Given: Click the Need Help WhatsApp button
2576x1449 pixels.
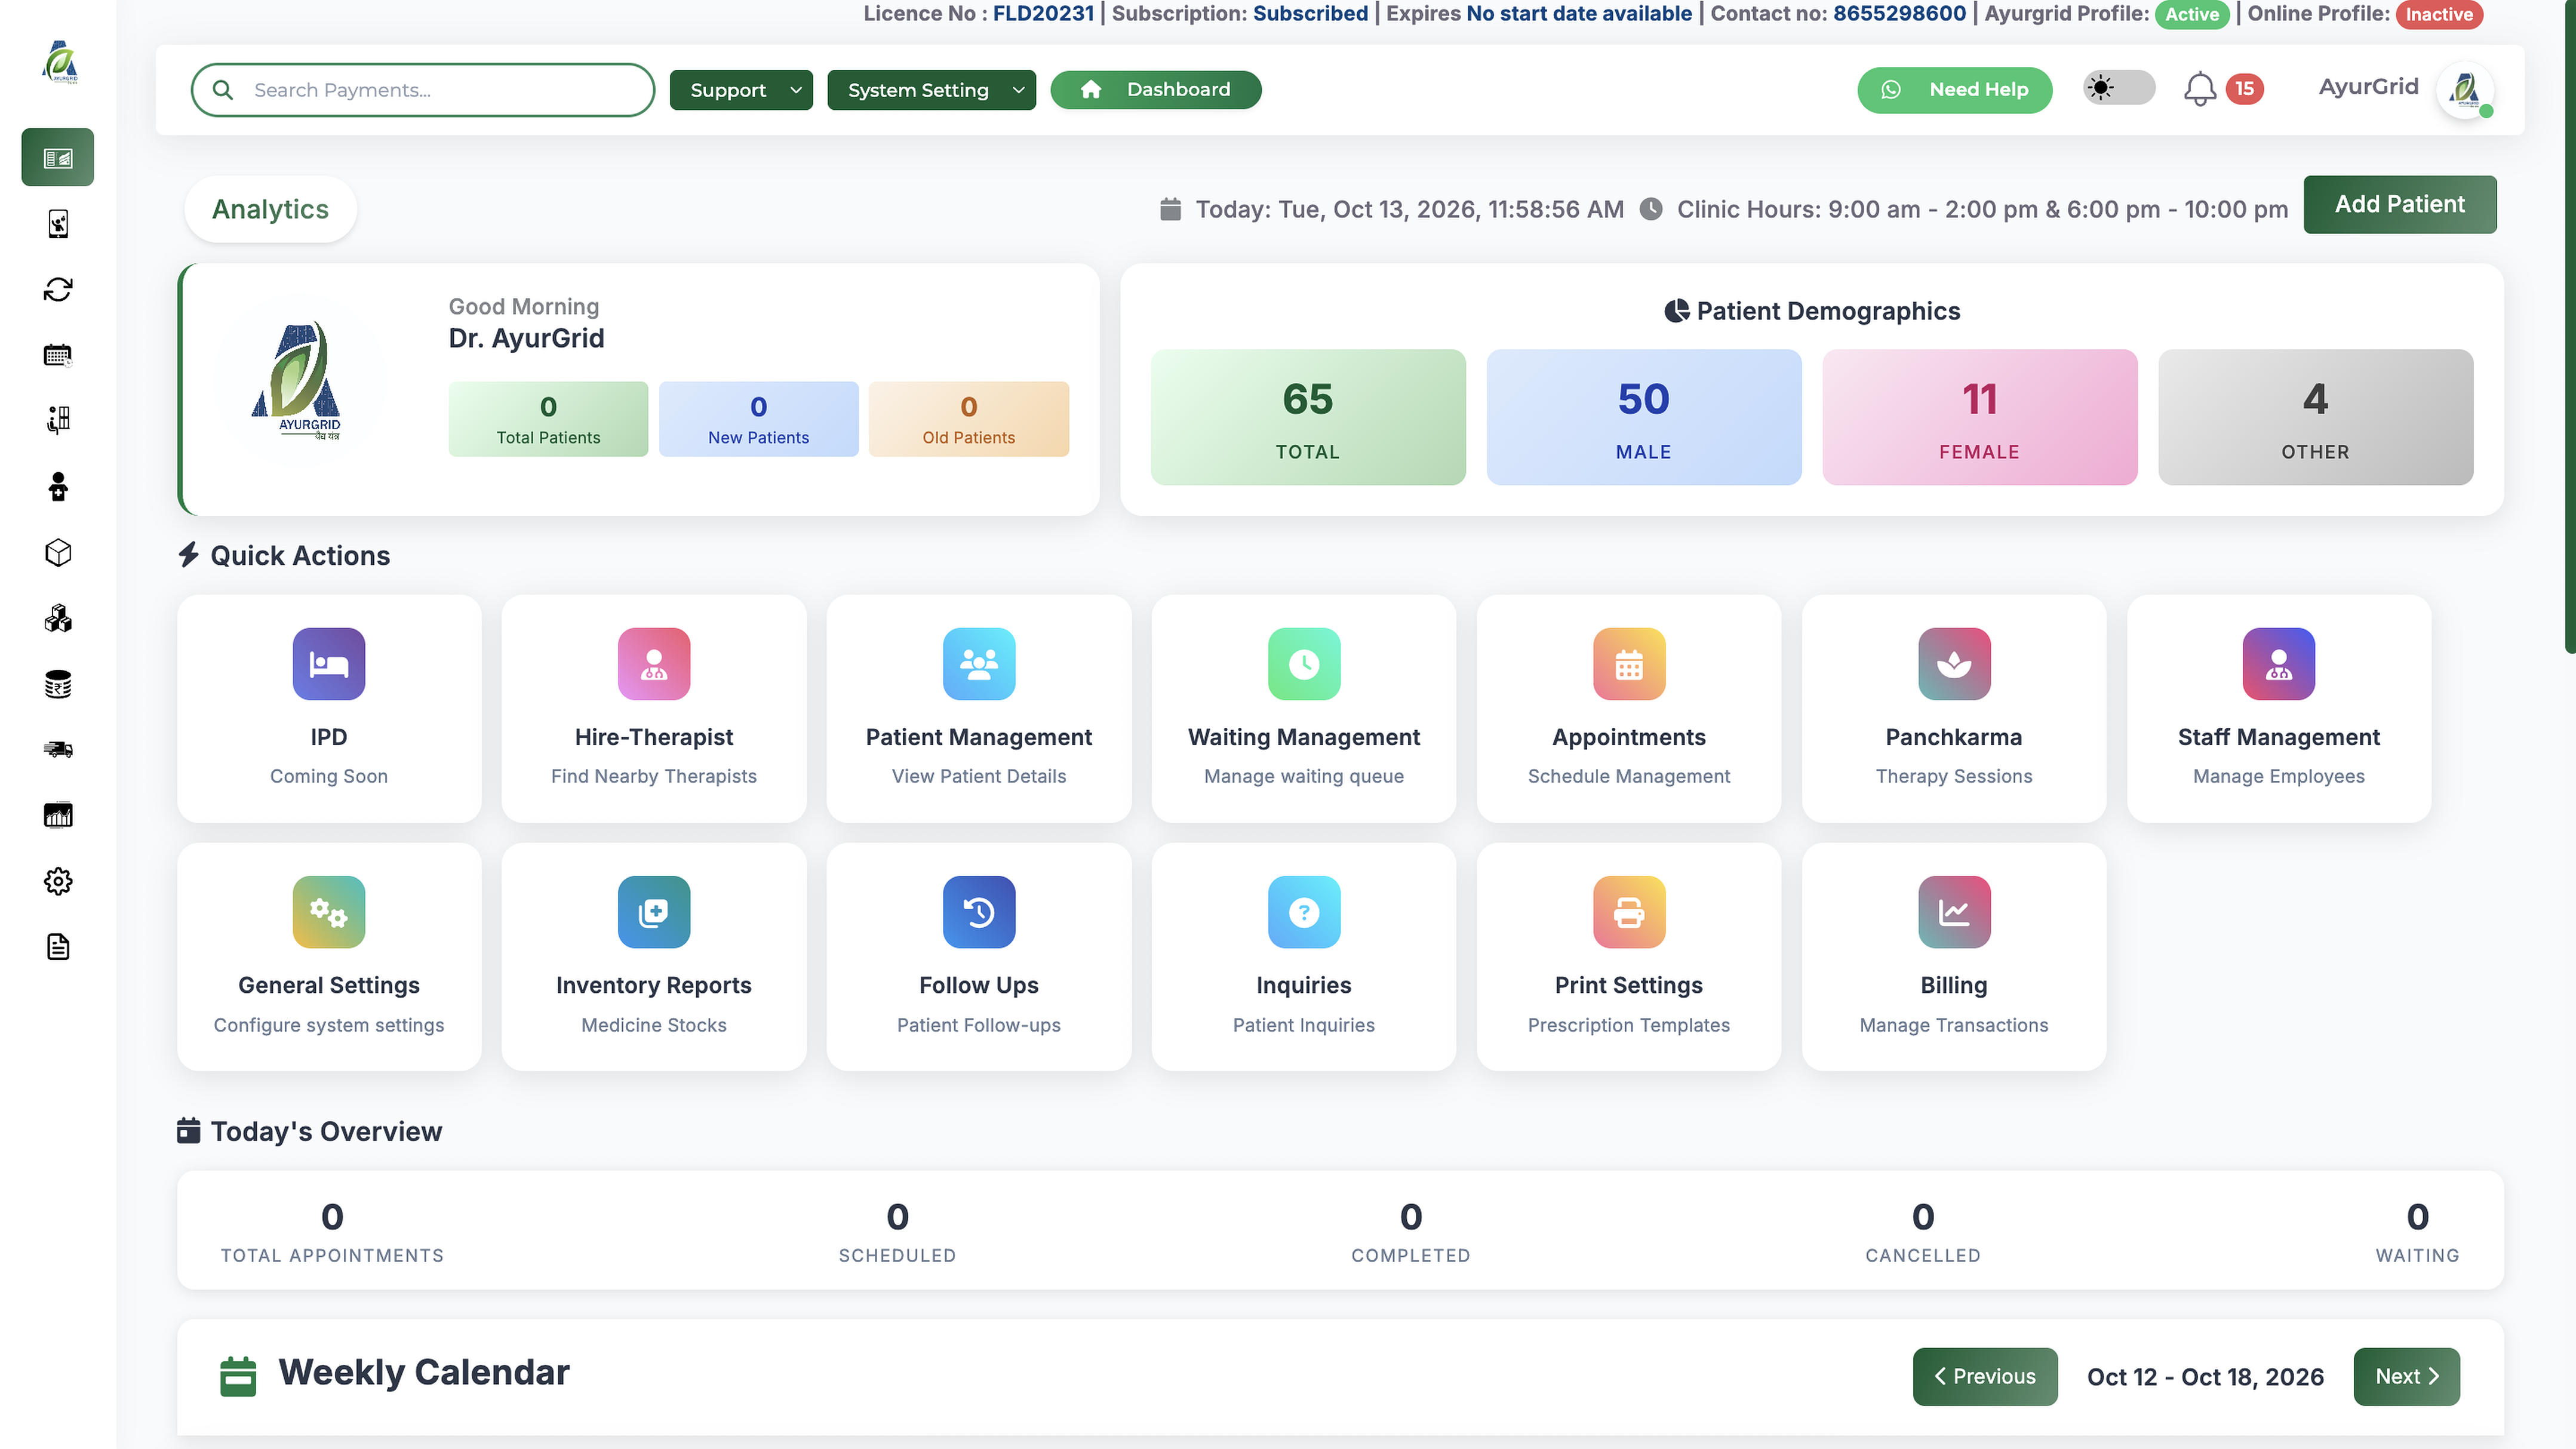Looking at the screenshot, I should [1955, 90].
